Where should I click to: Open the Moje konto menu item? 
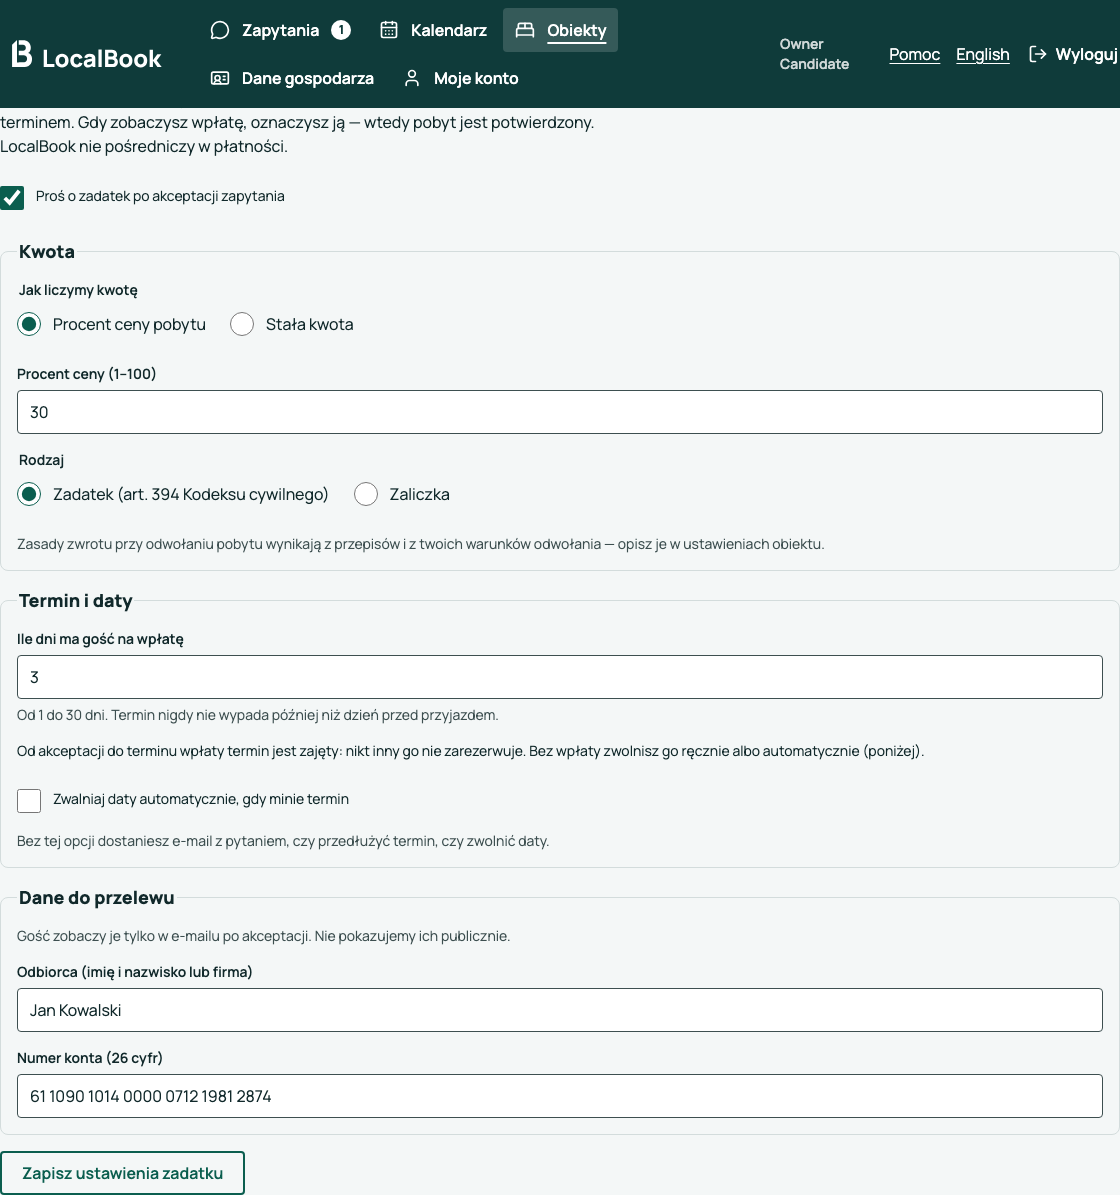[461, 78]
